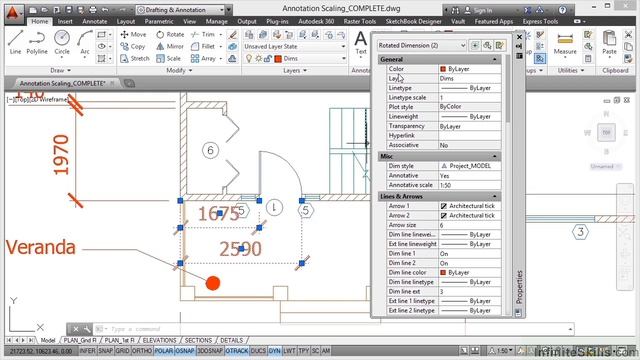Click the Scale tool
The width and height of the screenshot is (640, 360).
(169, 58)
